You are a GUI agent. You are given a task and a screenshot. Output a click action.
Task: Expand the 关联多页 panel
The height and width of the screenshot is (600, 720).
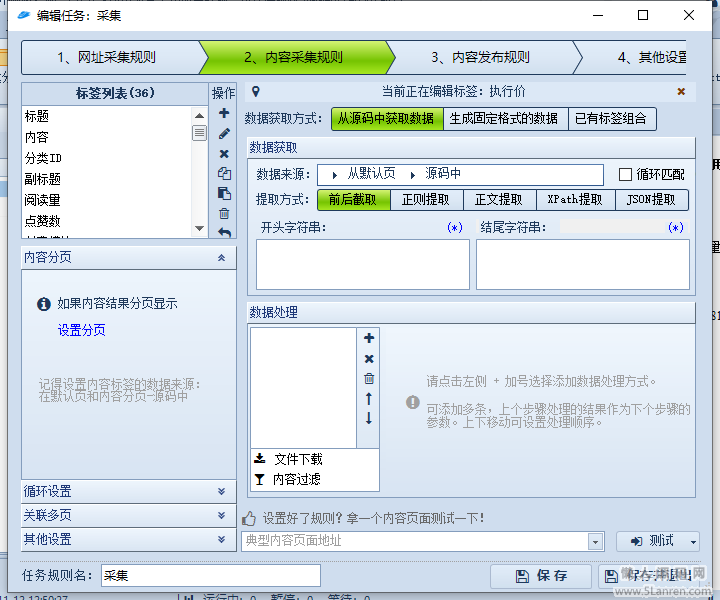point(221,515)
